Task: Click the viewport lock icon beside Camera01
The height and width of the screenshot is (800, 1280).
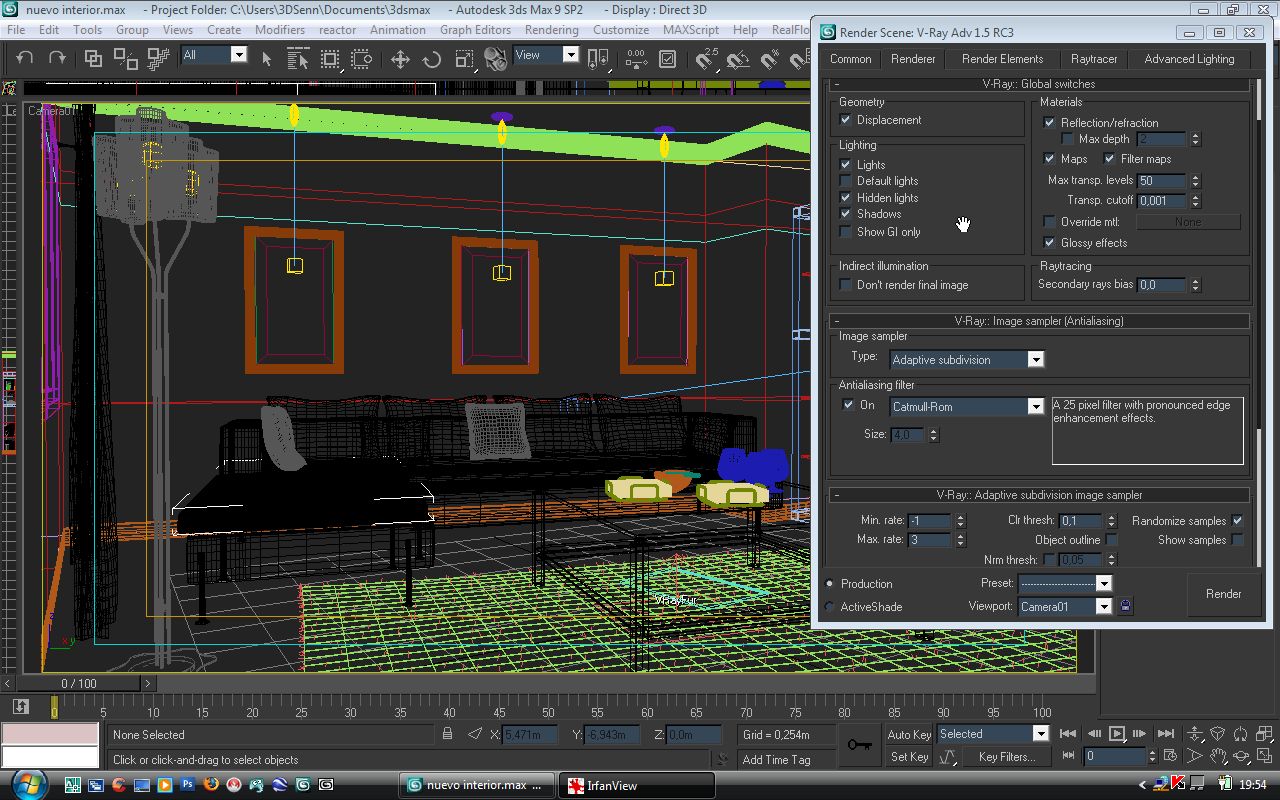Action: 1126,606
